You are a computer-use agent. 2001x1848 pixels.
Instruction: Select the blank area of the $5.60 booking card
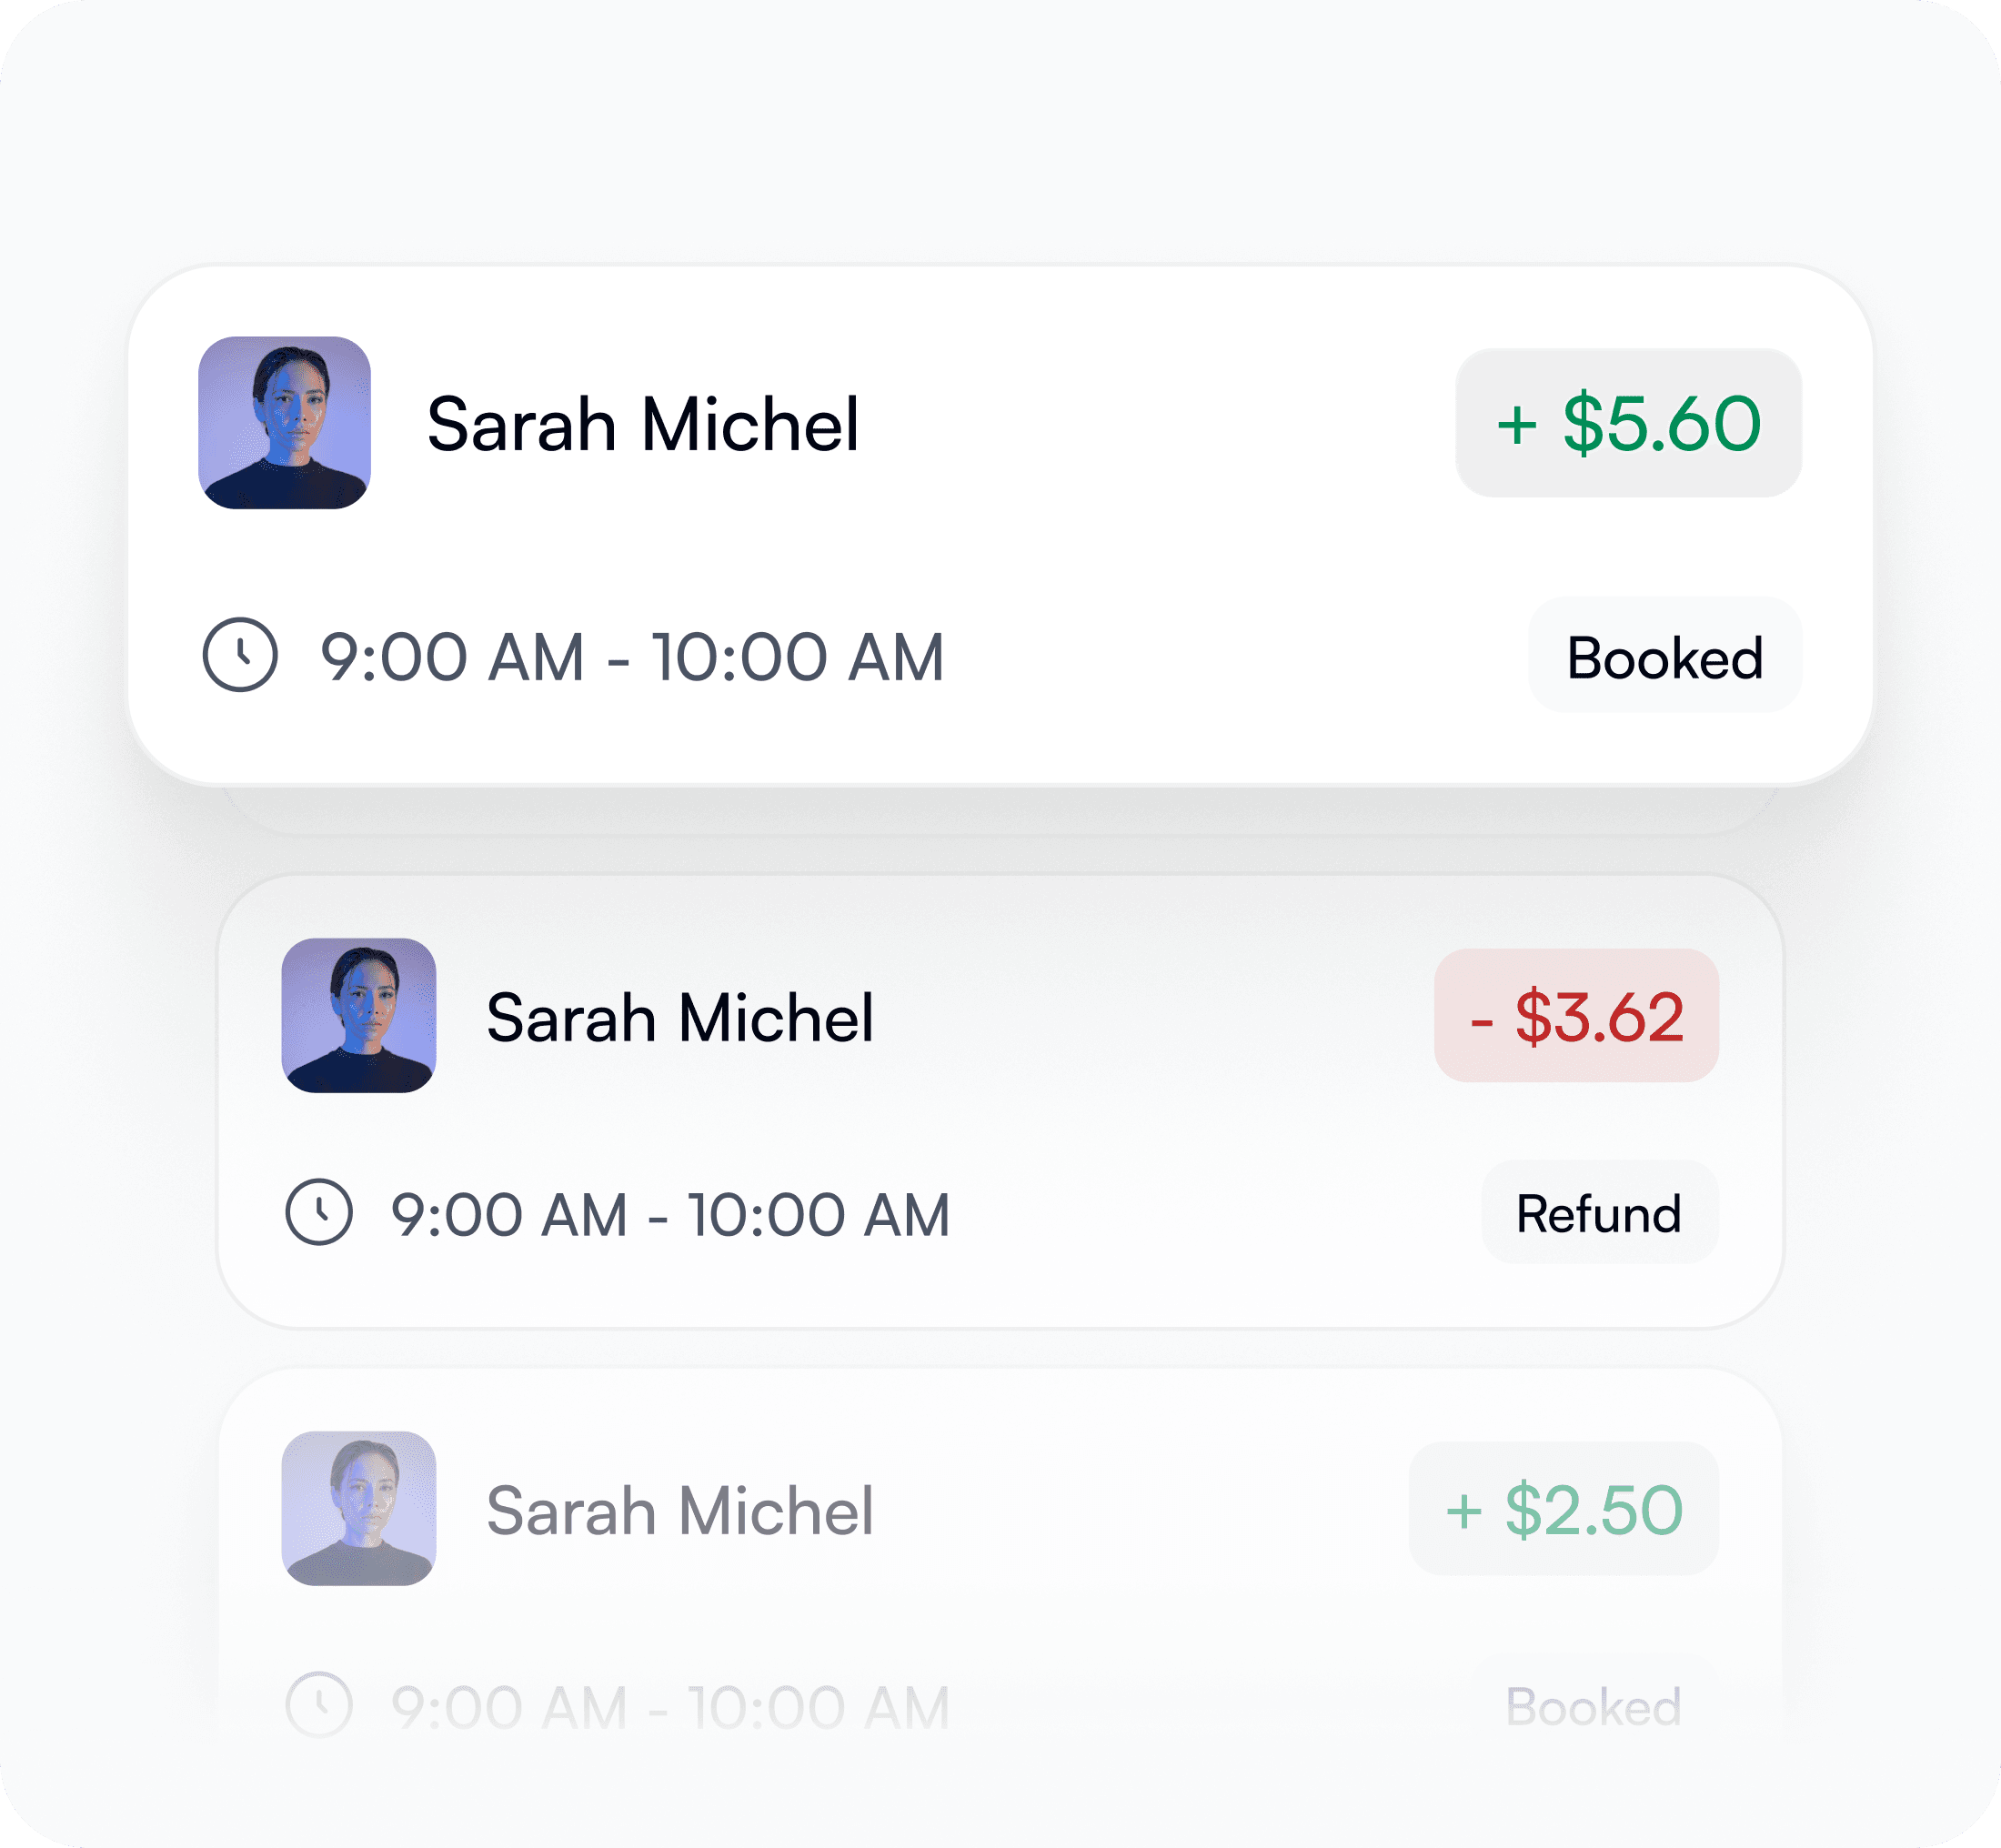(1150, 540)
